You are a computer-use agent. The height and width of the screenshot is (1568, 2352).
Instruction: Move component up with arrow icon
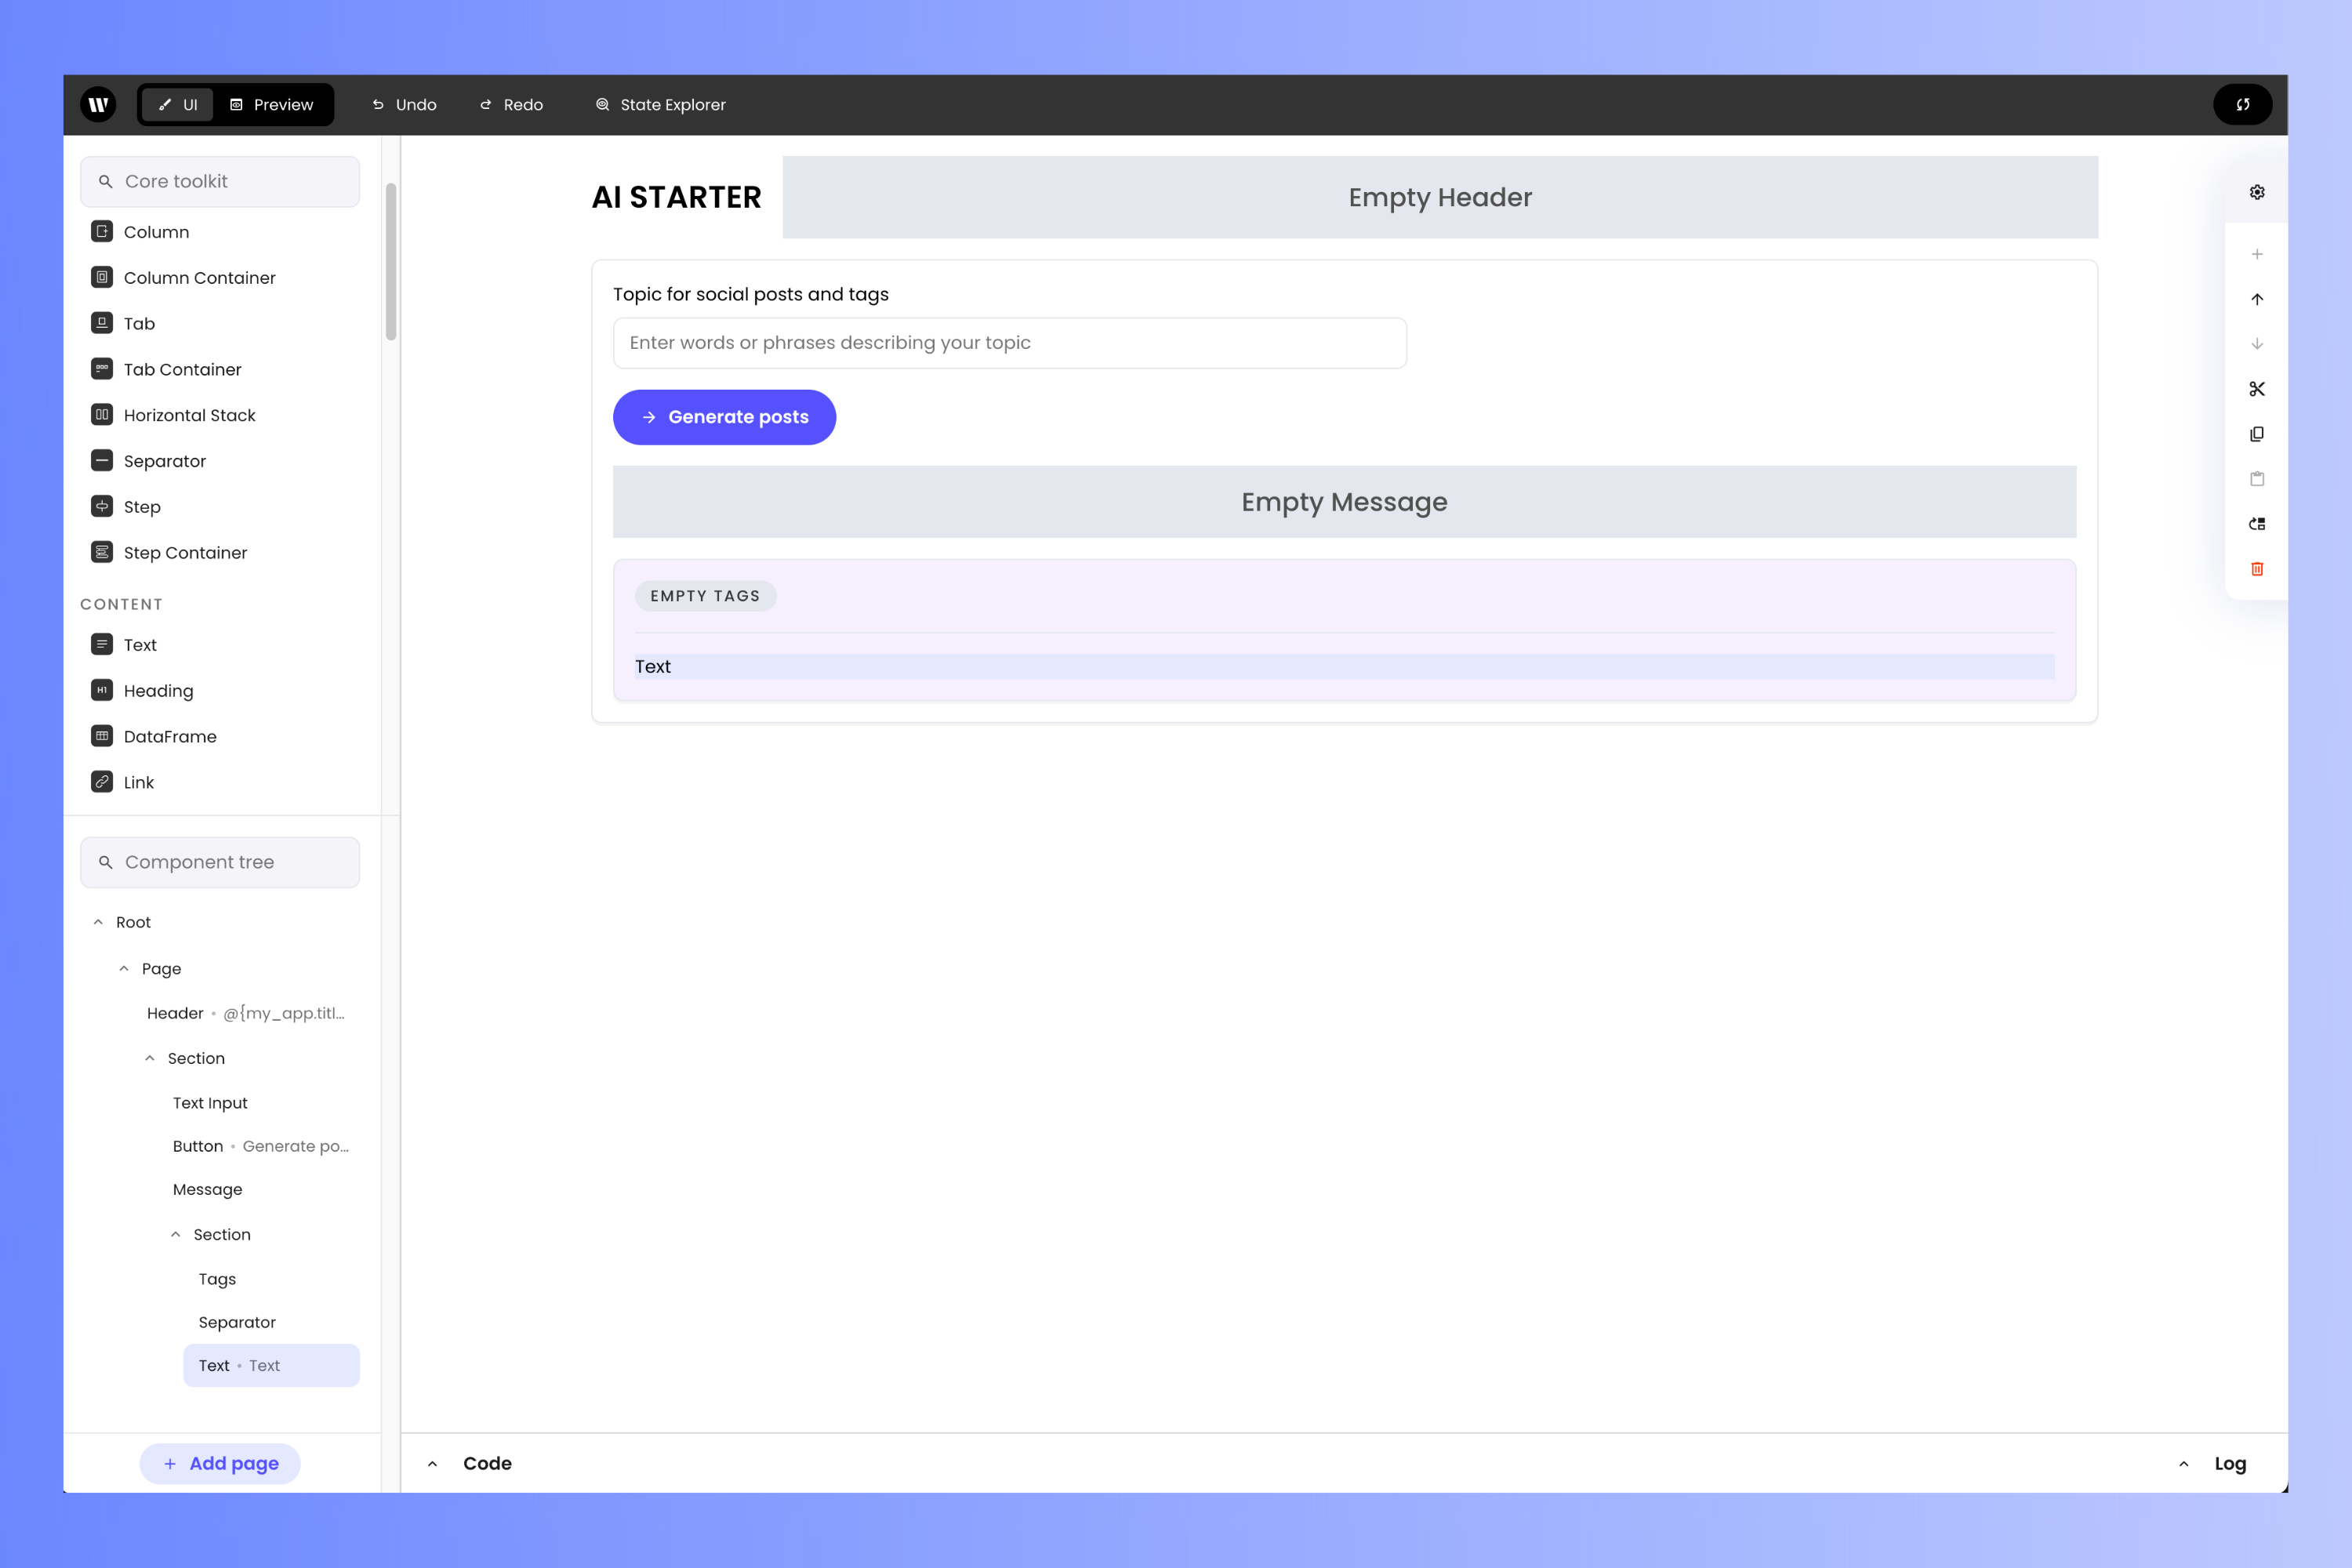(2257, 299)
